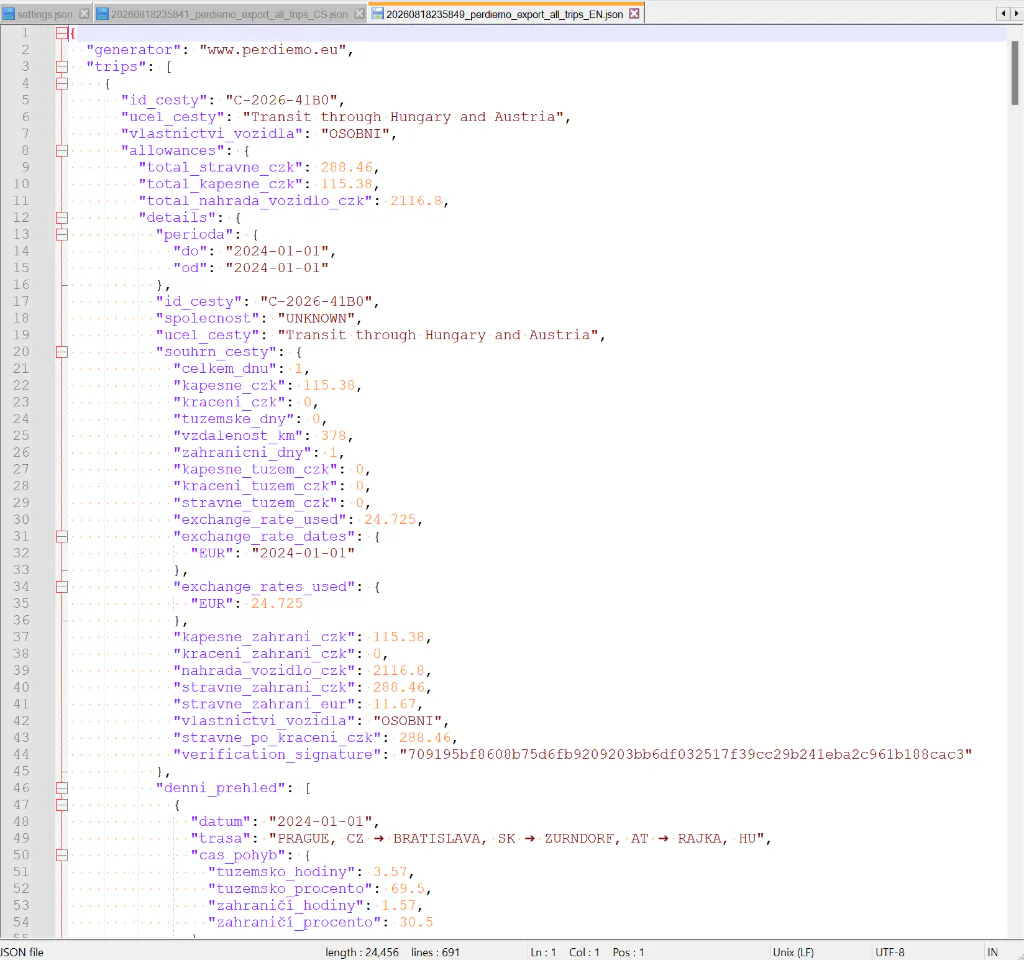Fold the "souhrn_cesty" object at line 20

point(61,352)
